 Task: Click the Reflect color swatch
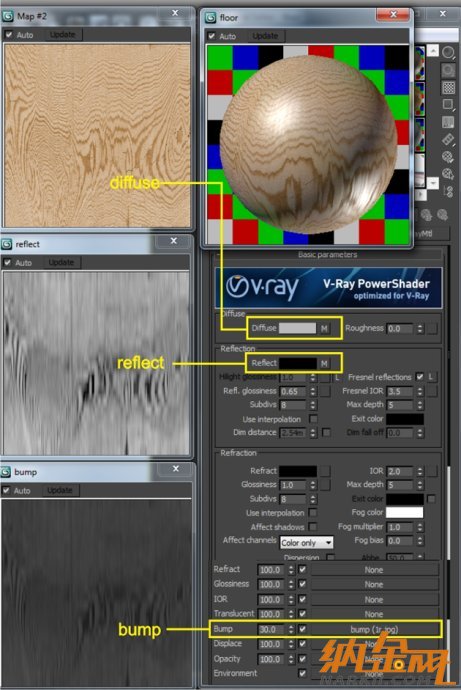click(x=298, y=363)
